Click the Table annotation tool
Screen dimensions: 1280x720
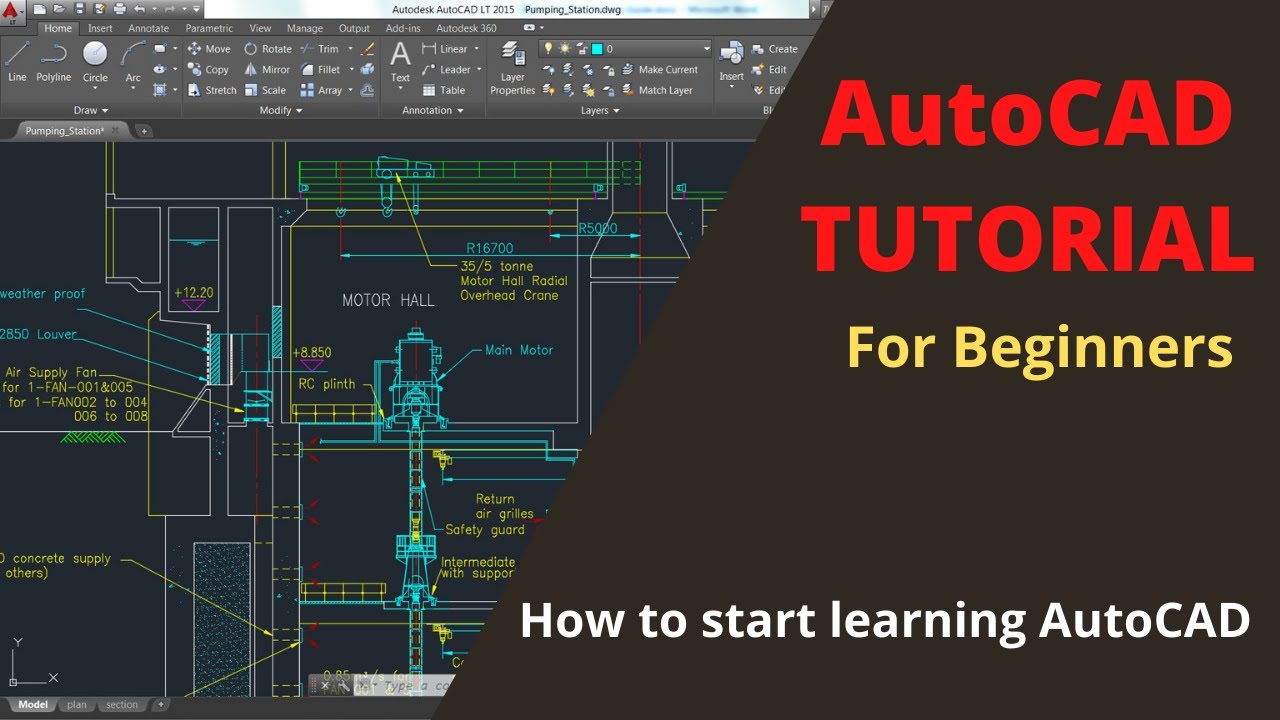(x=443, y=90)
